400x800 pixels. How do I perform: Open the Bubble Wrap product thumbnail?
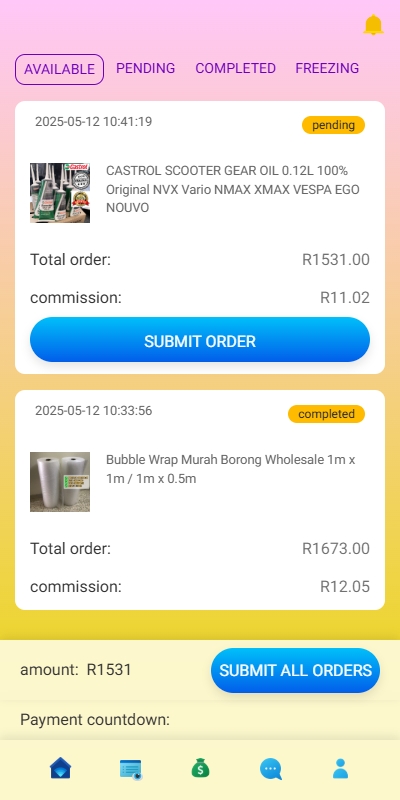[60, 482]
